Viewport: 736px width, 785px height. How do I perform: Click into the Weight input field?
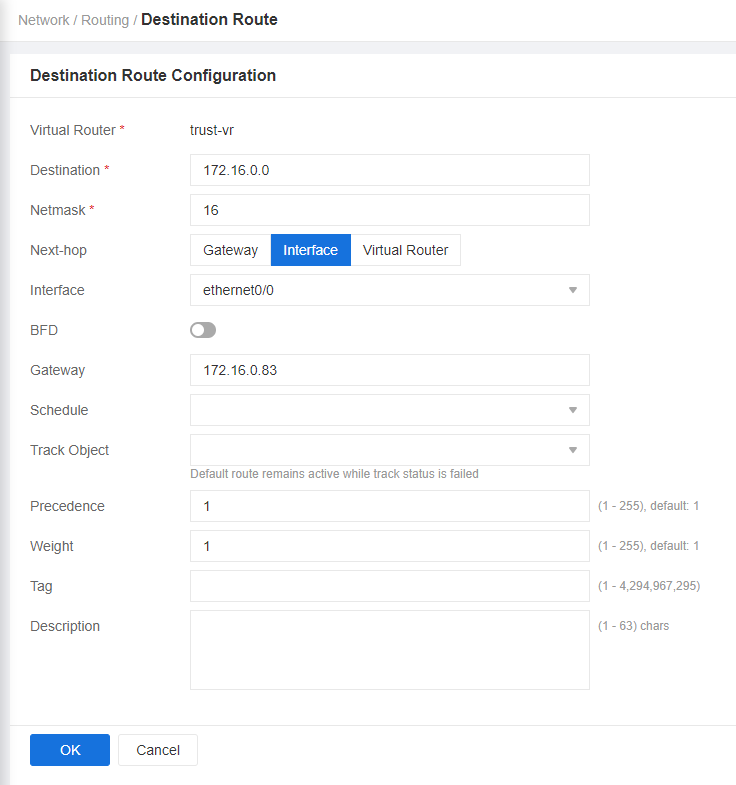point(390,546)
